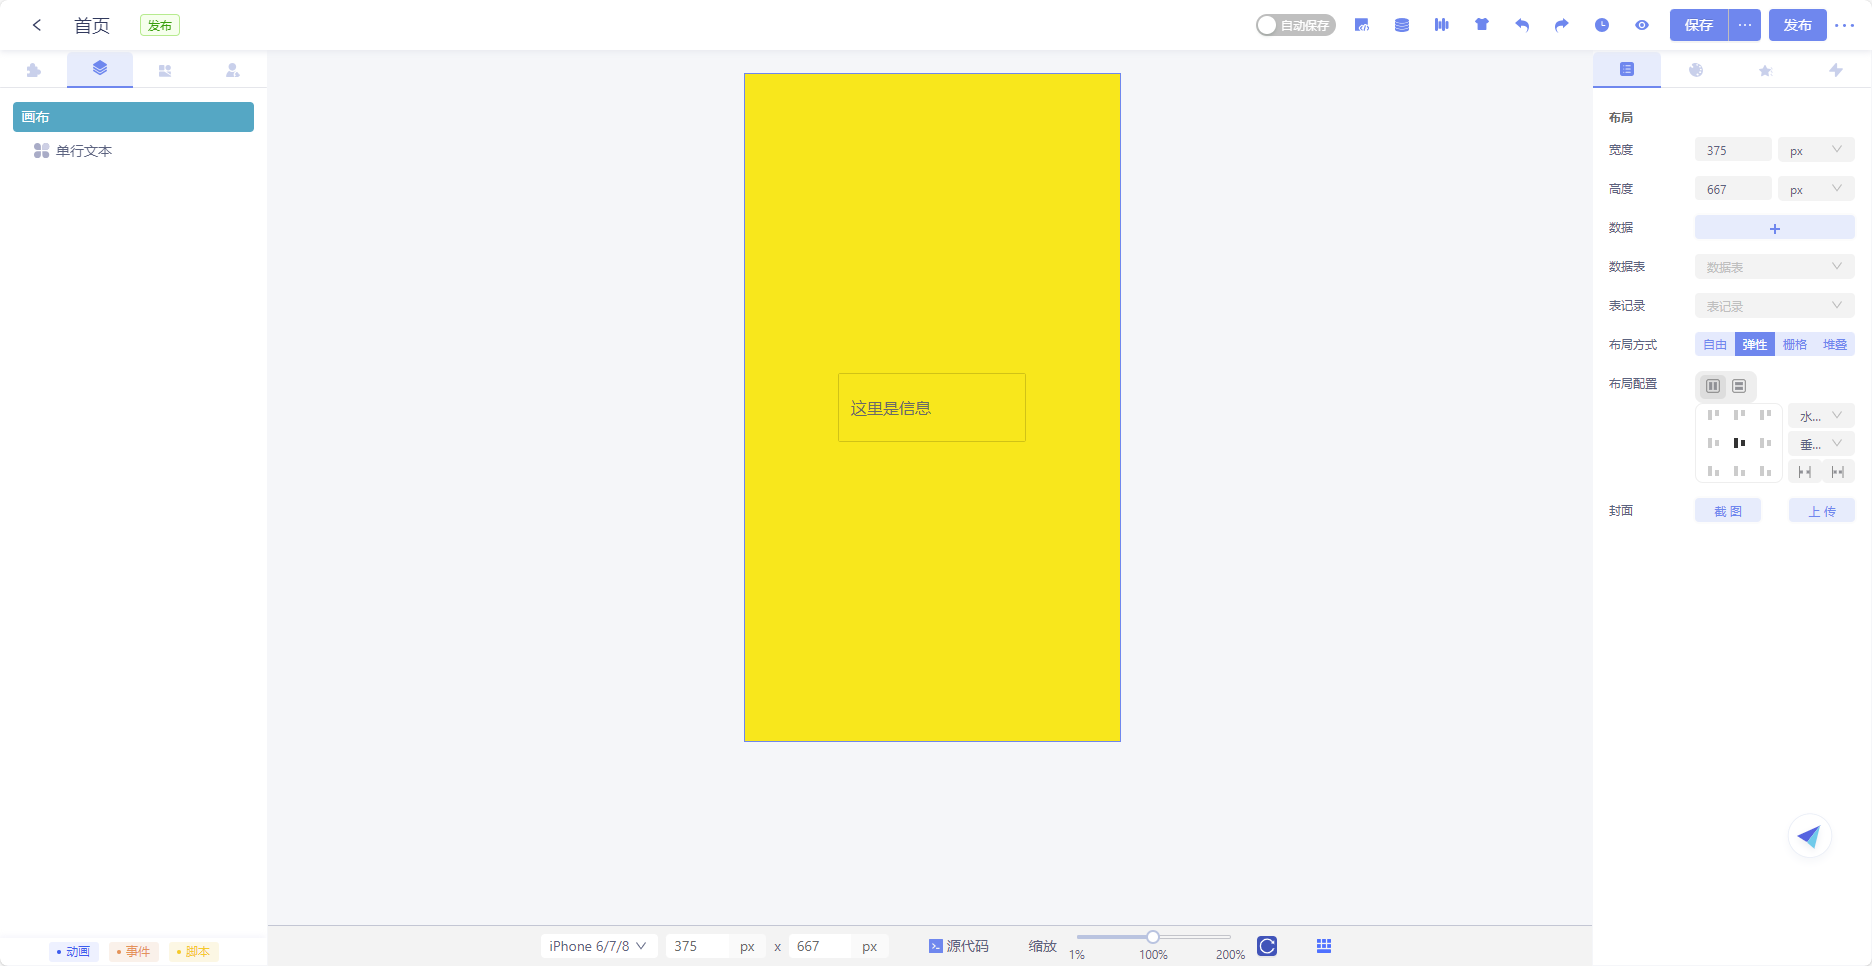Viewport: 1872px width, 966px height.
Task: Open the style palette tab in right panel
Action: click(1696, 70)
